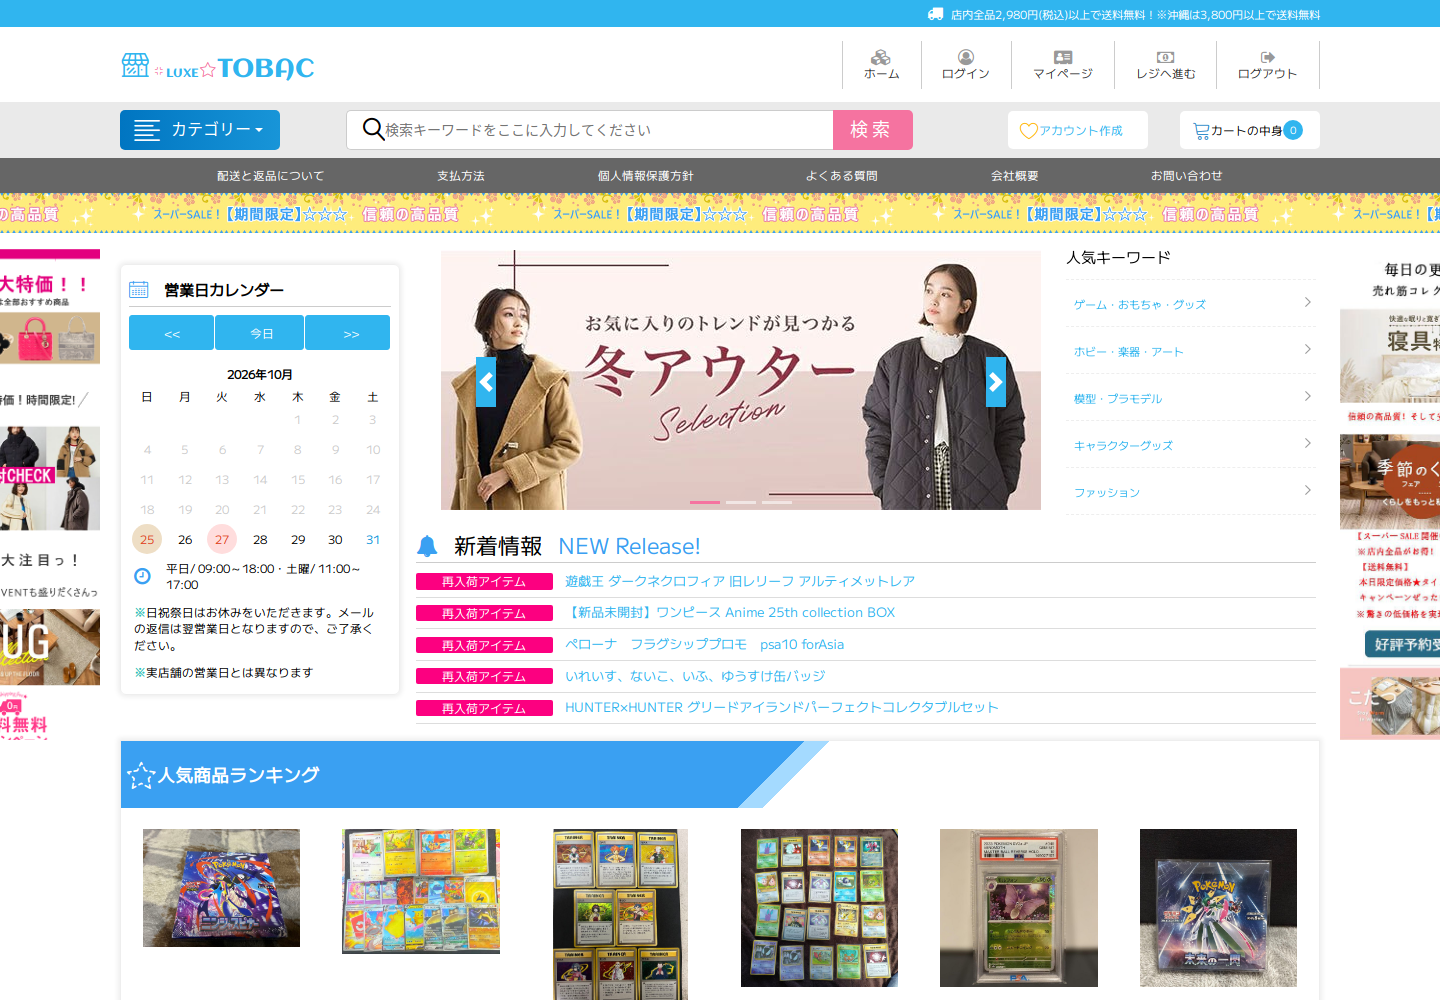This screenshot has width=1440, height=1000.
Task: Click the clock icon by business hours
Action: 143,575
